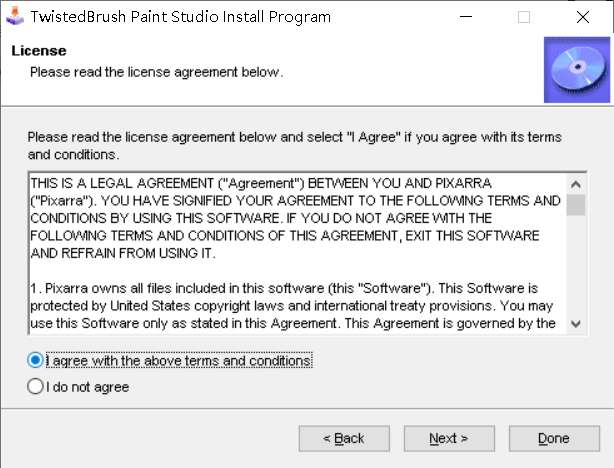This screenshot has width=614, height=468.
Task: Proceed by pressing the Next button
Action: [448, 438]
